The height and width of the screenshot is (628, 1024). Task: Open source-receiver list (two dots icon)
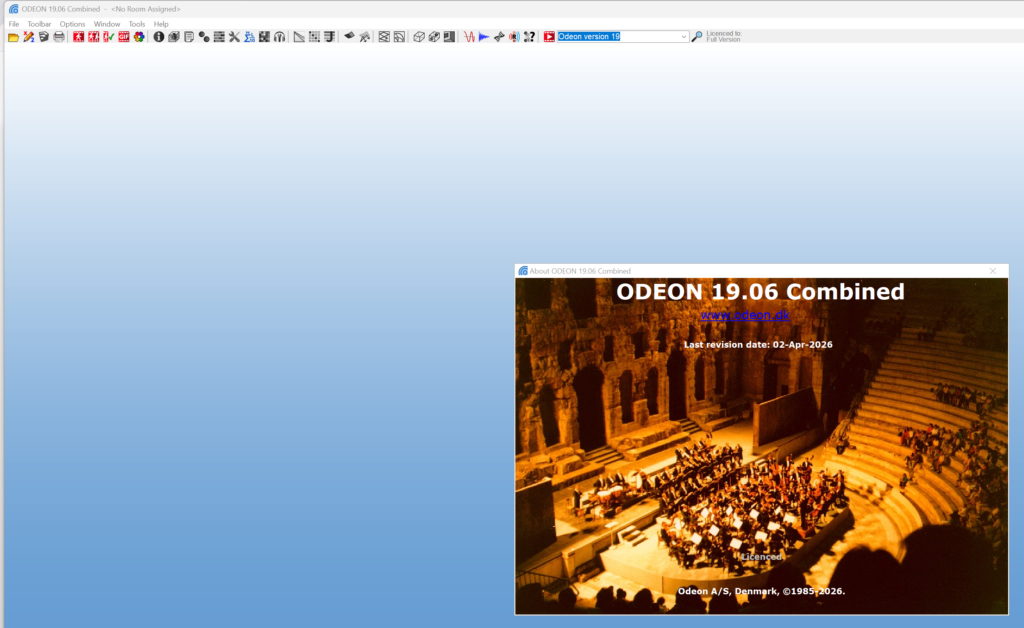point(204,37)
